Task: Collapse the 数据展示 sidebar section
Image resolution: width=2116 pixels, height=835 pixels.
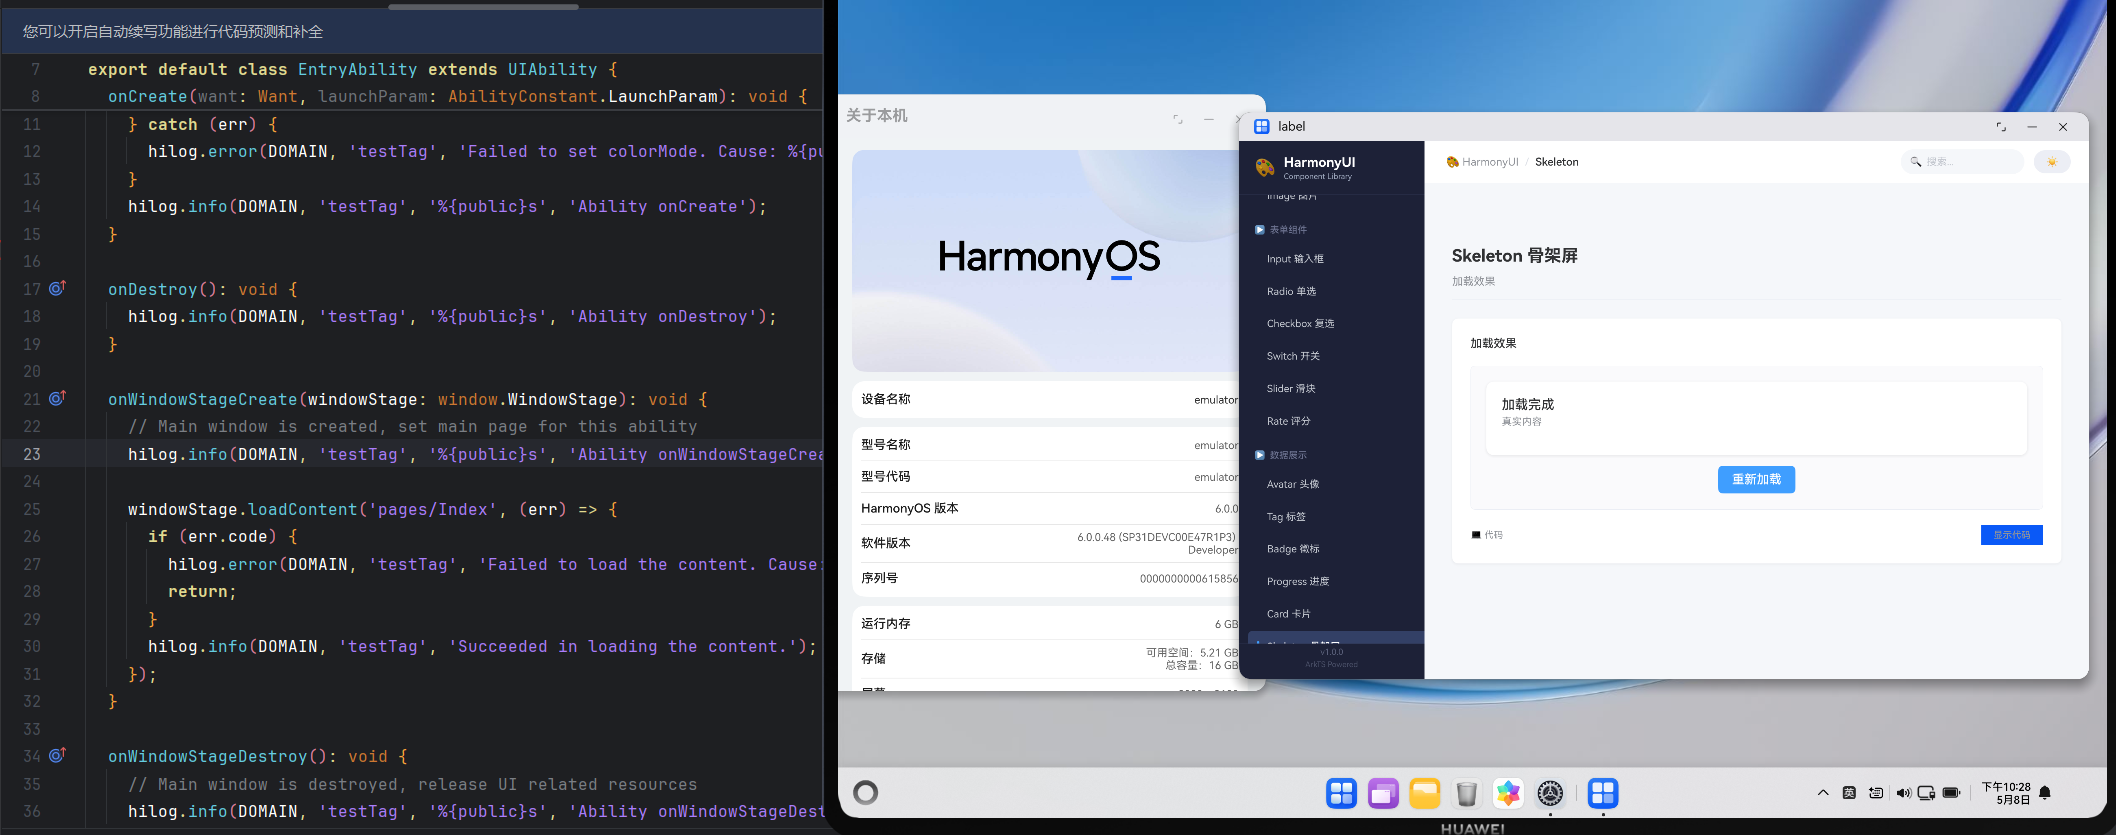Action: [1281, 455]
